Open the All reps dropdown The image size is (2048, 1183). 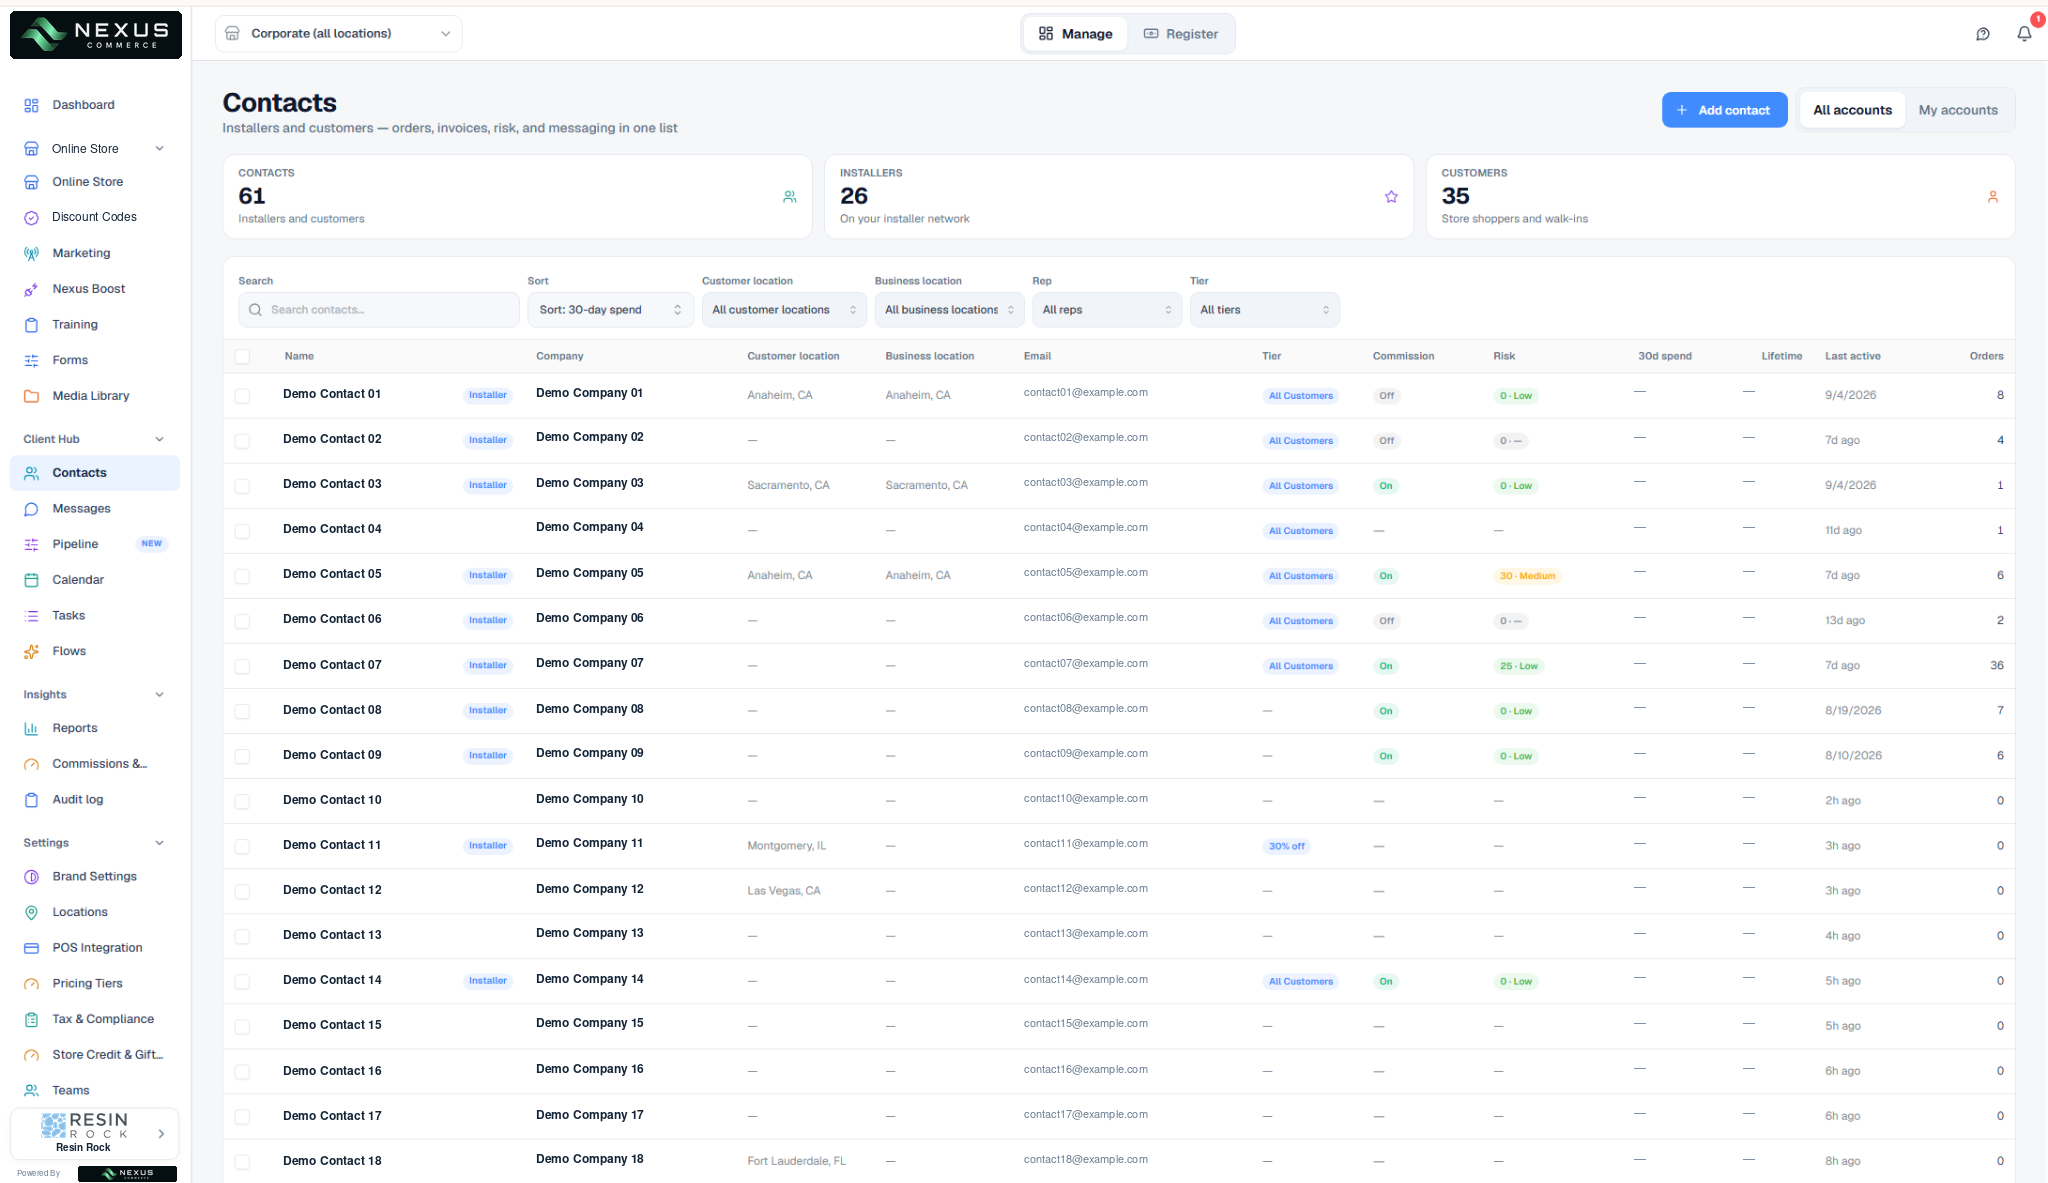pyautogui.click(x=1107, y=310)
